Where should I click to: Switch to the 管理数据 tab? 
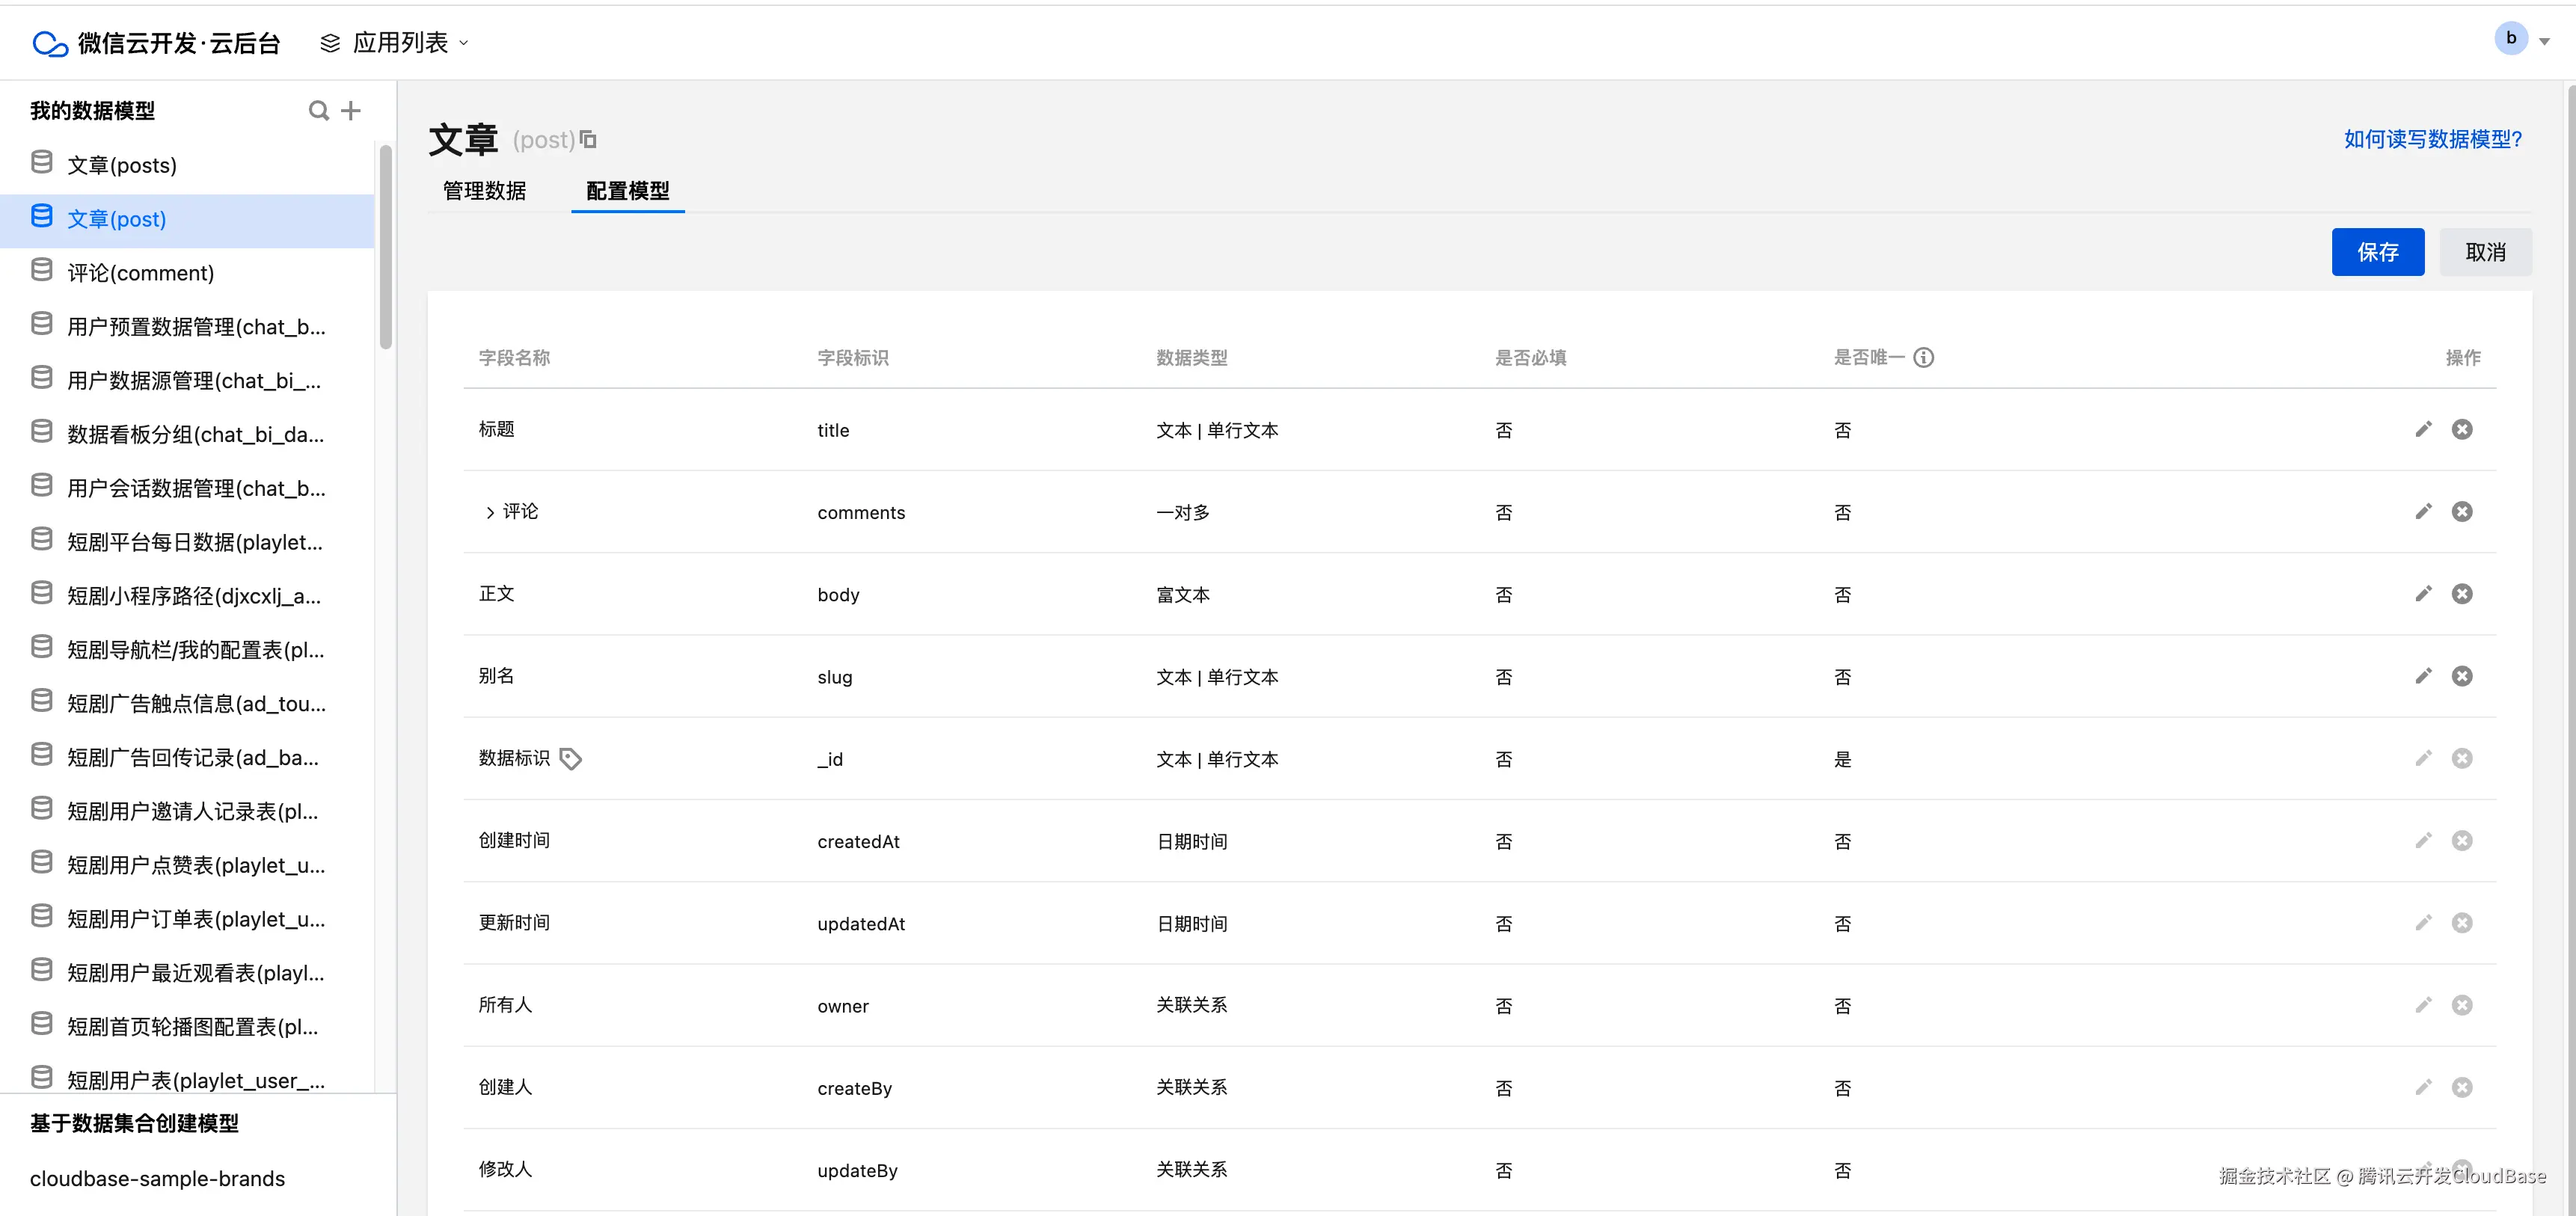pyautogui.click(x=484, y=191)
